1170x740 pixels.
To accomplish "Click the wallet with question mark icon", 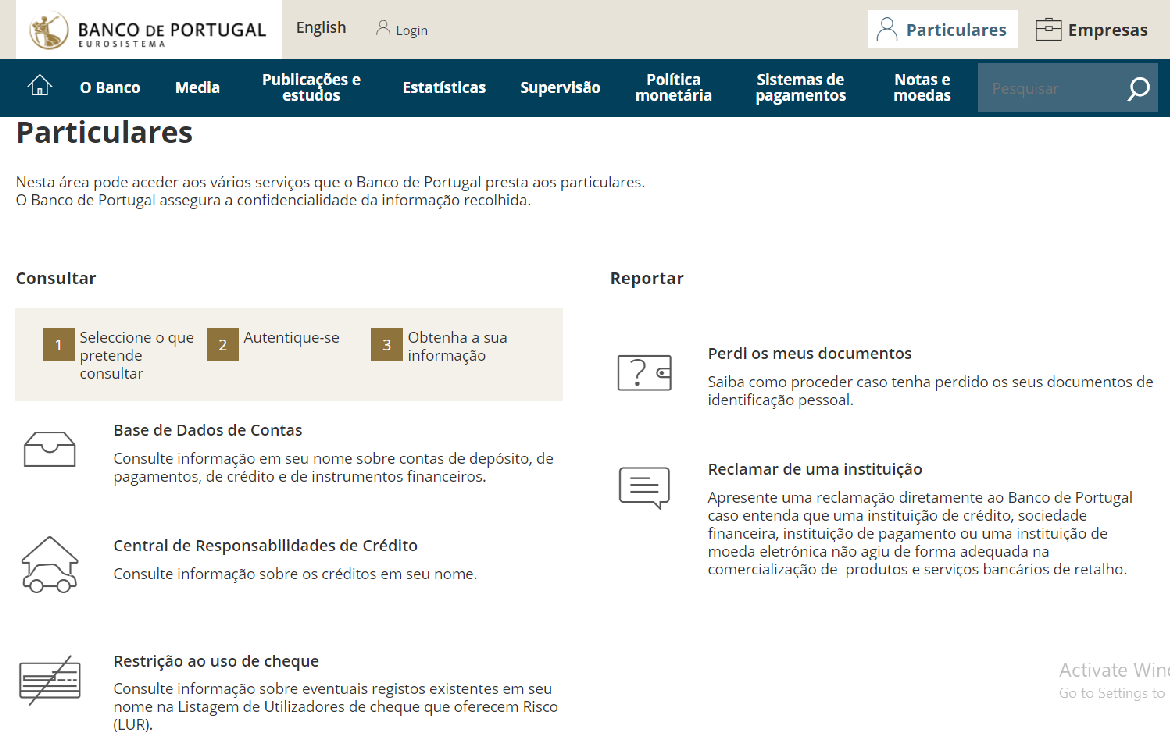I will click(644, 372).
